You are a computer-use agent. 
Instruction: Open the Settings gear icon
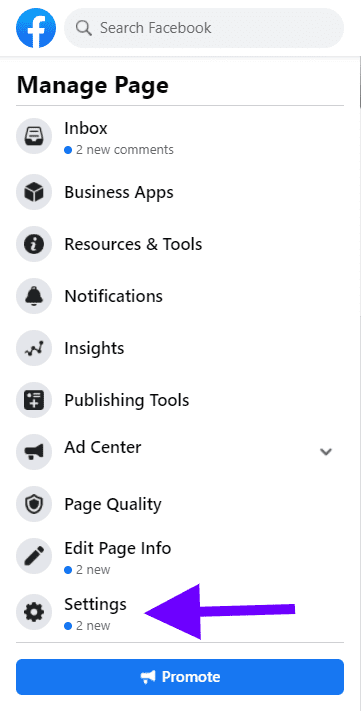[x=34, y=612]
